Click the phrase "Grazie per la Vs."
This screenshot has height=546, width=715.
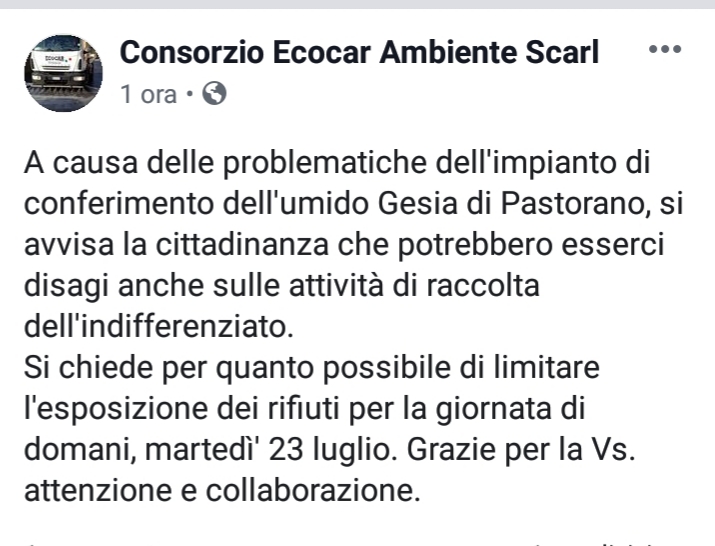tap(521, 450)
